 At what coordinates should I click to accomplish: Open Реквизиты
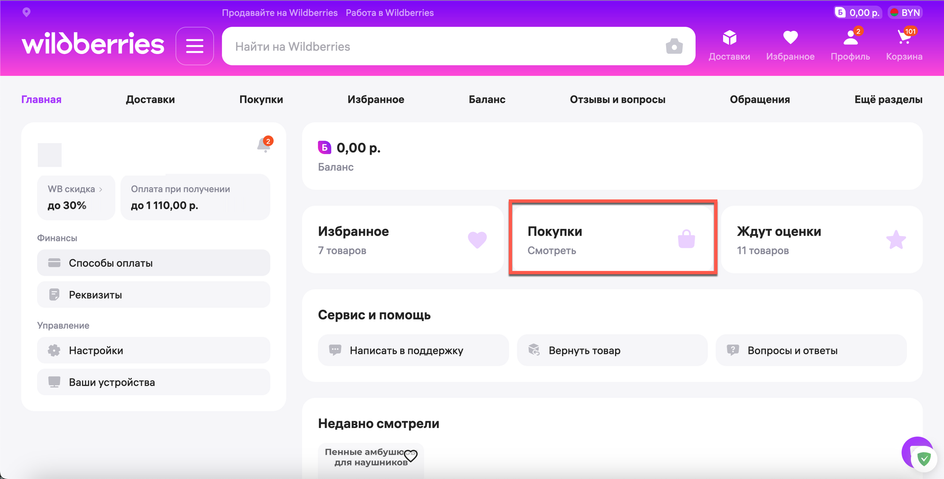point(154,295)
